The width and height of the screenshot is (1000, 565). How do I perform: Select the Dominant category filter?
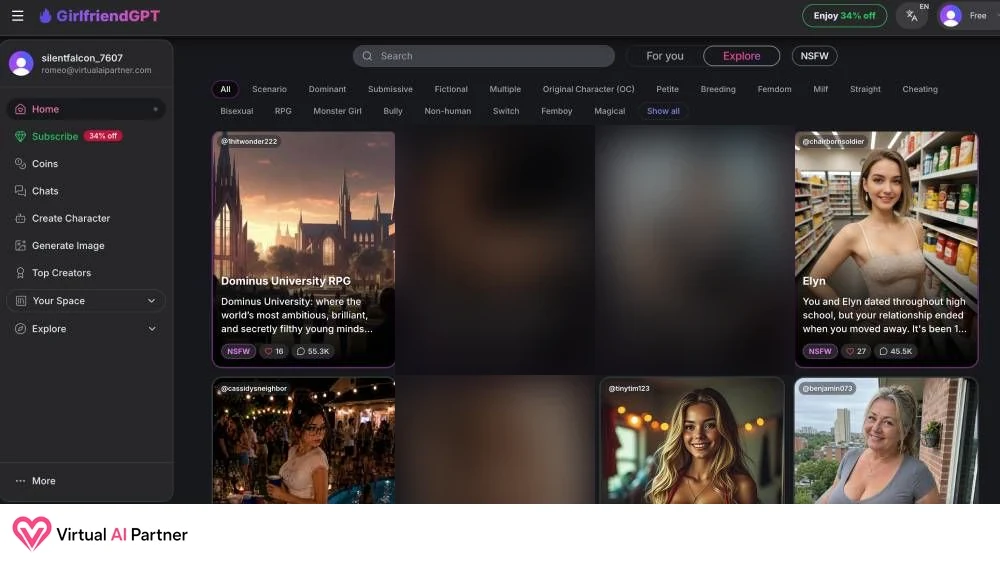[x=327, y=89]
